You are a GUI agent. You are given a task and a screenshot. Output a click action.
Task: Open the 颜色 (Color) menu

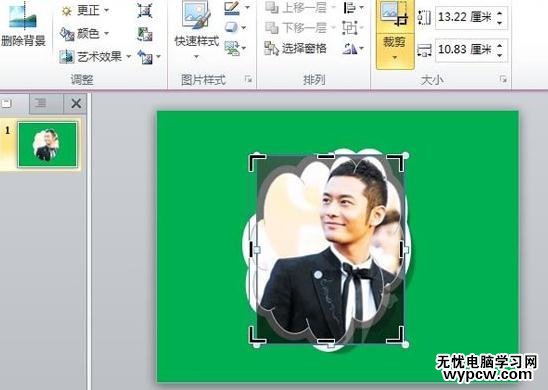click(85, 34)
